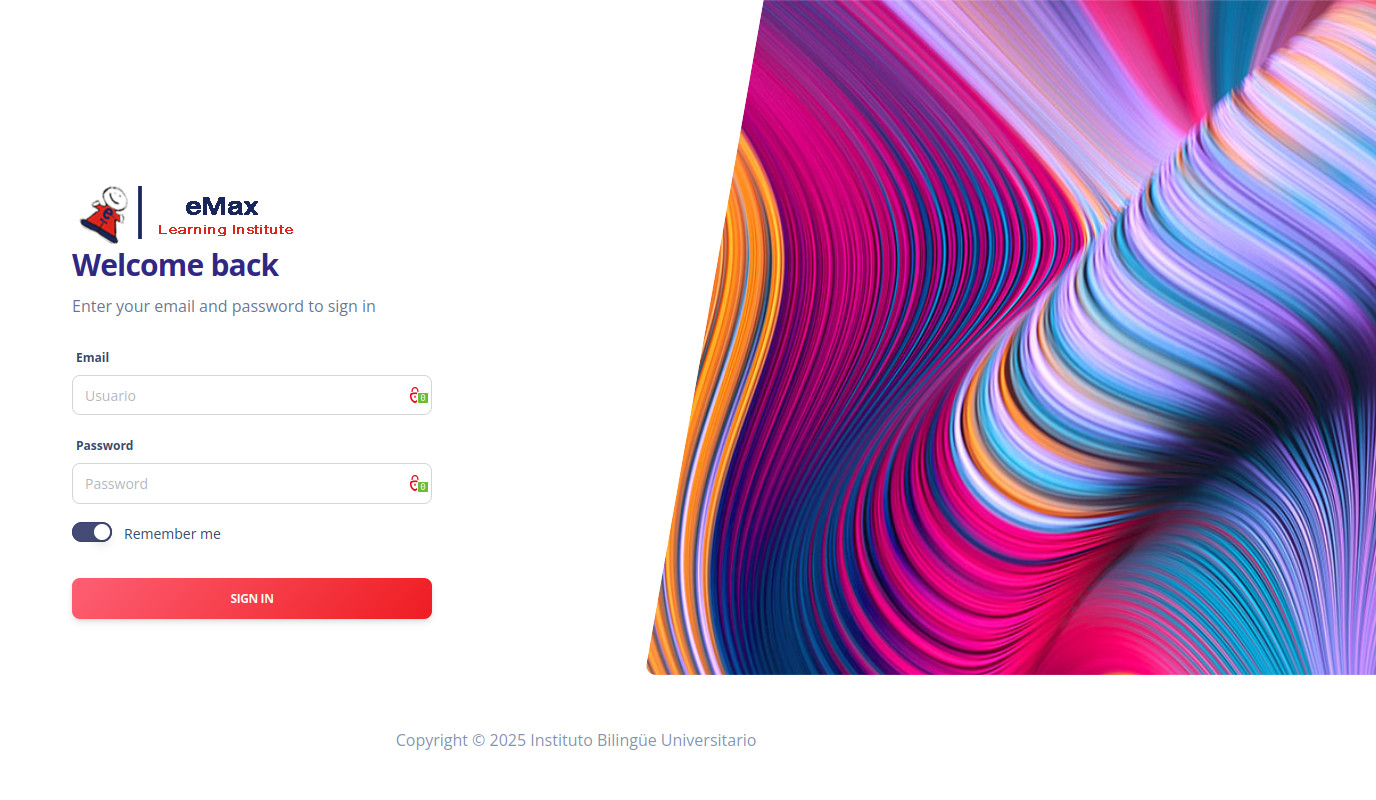Toggle the Remember me switch off
Viewport: 1376px width, 800px height.
92,532
